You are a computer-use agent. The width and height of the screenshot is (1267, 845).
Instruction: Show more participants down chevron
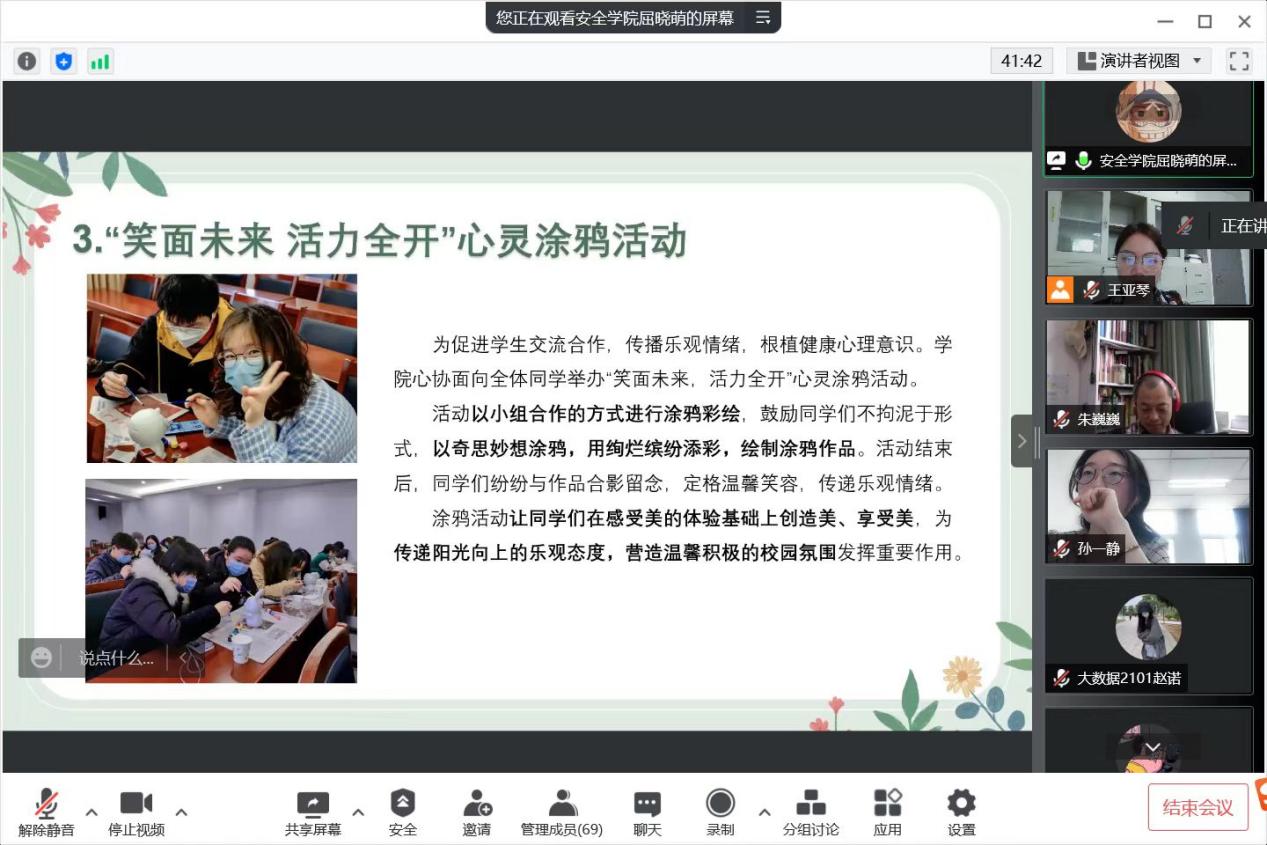[x=1153, y=747]
